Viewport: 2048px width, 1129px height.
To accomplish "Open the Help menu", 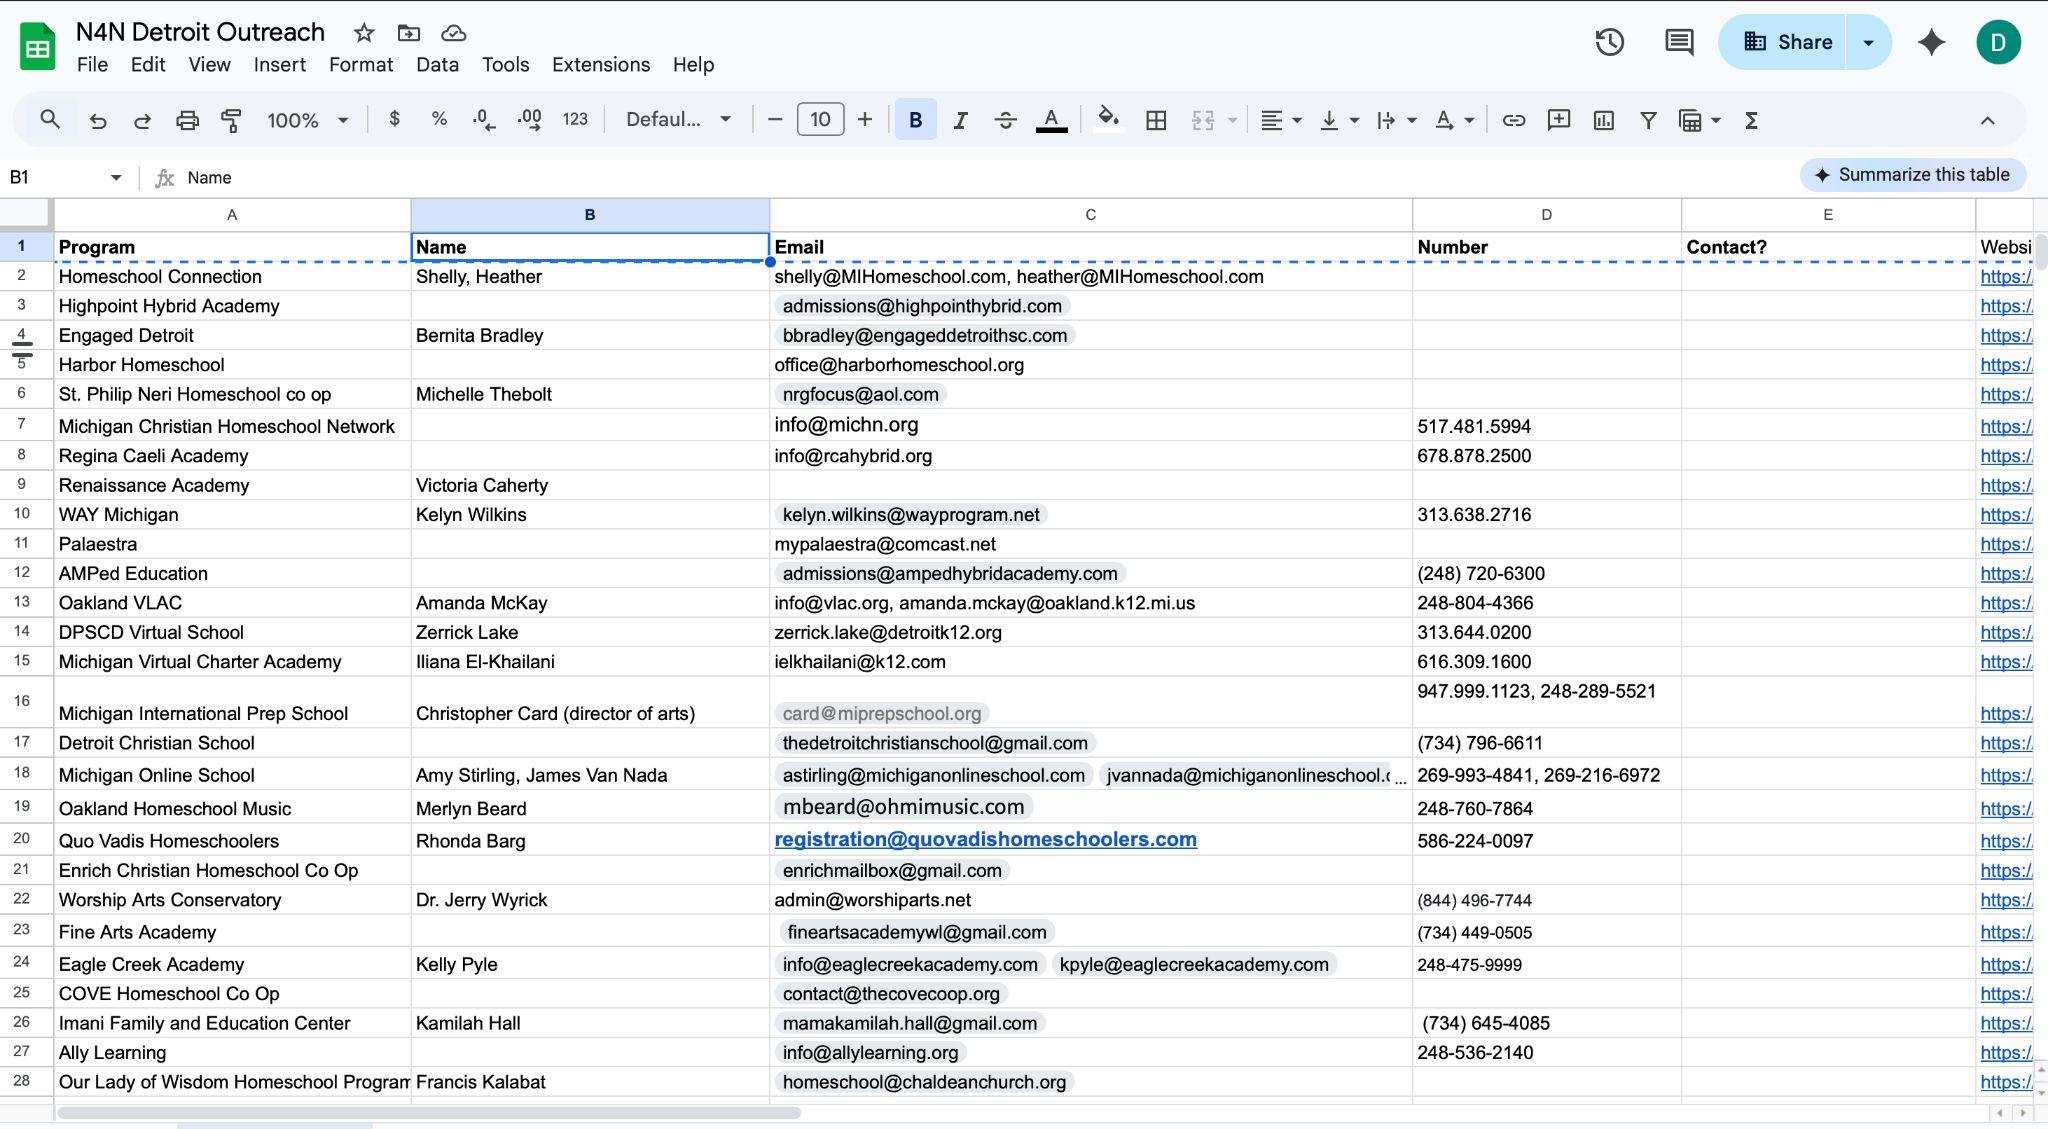I will [x=693, y=65].
